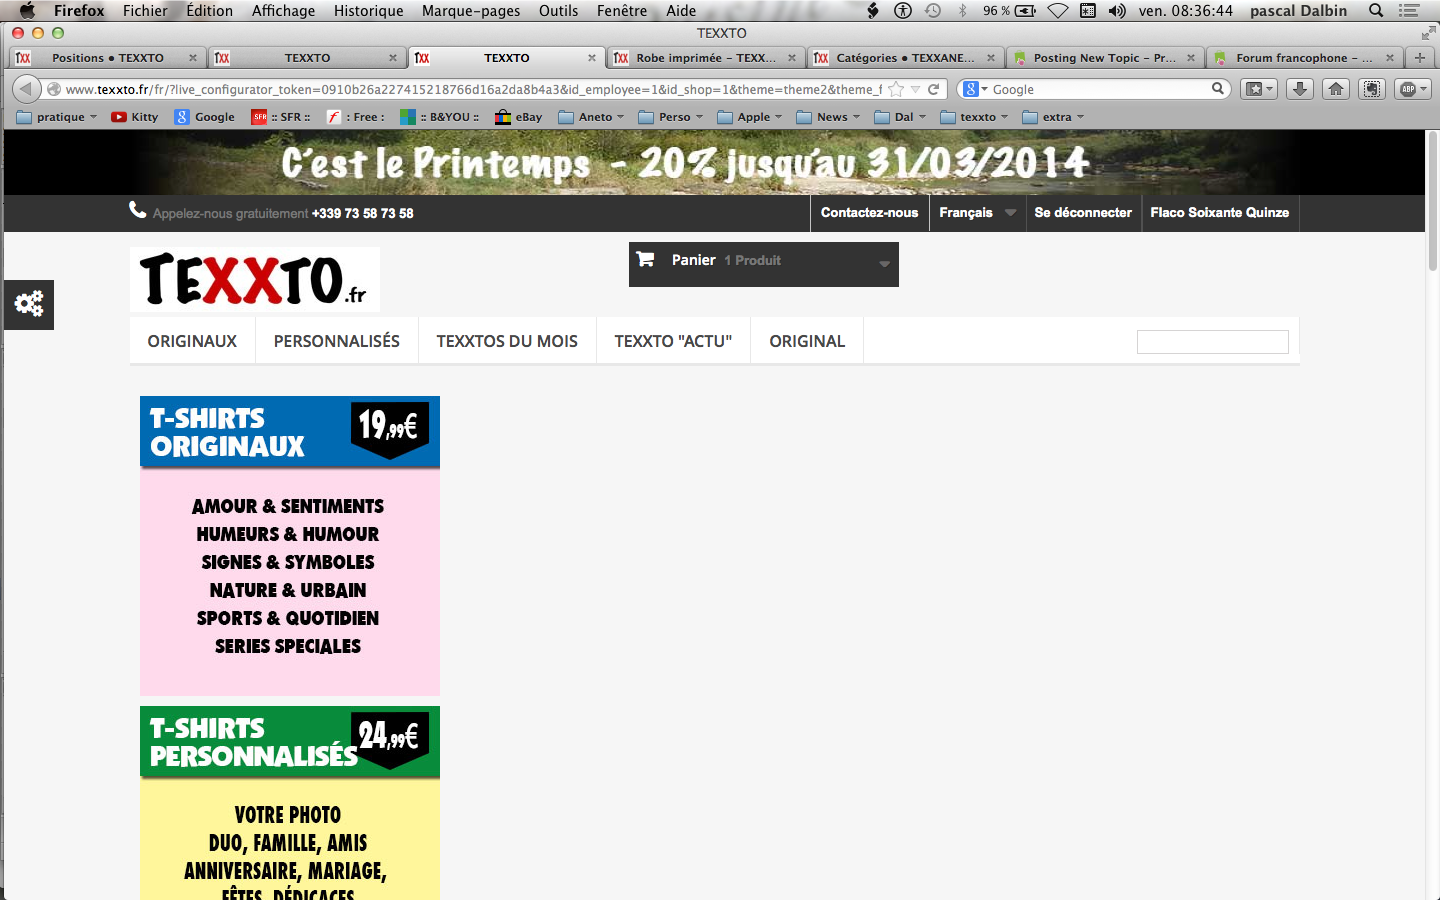The height and width of the screenshot is (900, 1440).
Task: Click the volume speaker icon
Action: point(1117,11)
